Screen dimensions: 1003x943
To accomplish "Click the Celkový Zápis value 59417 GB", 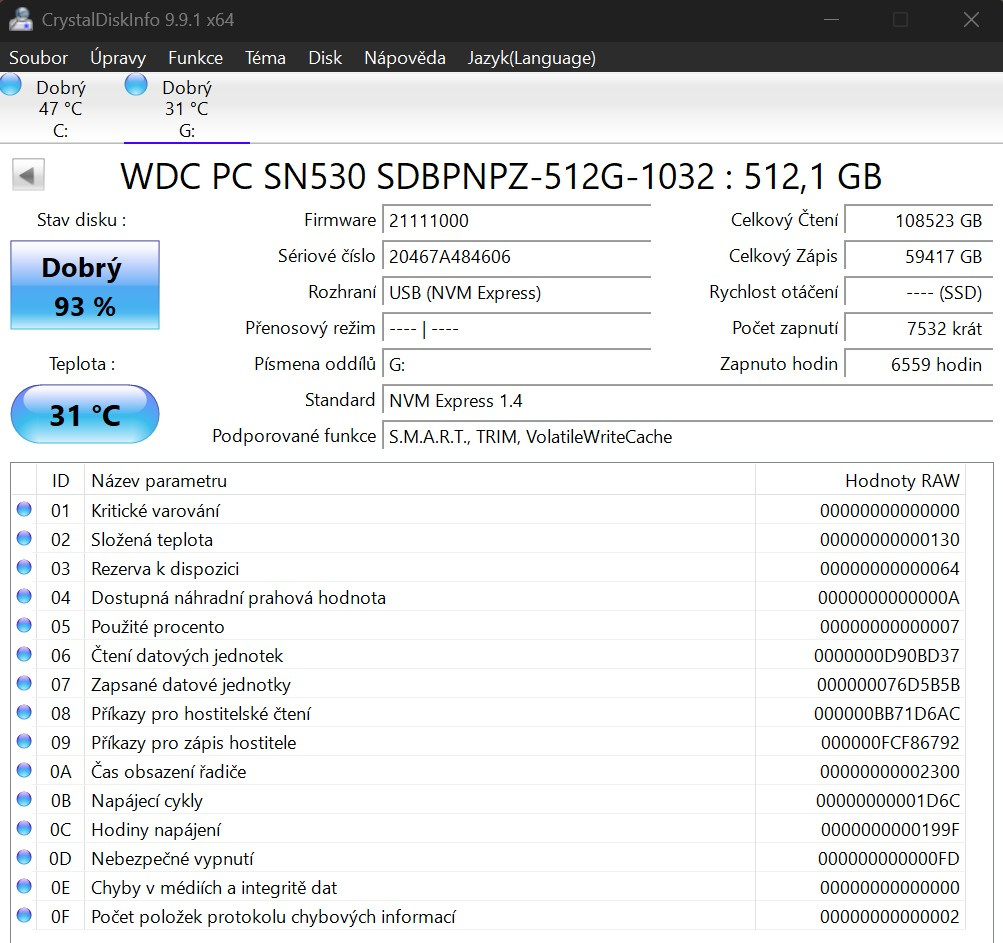I will click(x=919, y=257).
